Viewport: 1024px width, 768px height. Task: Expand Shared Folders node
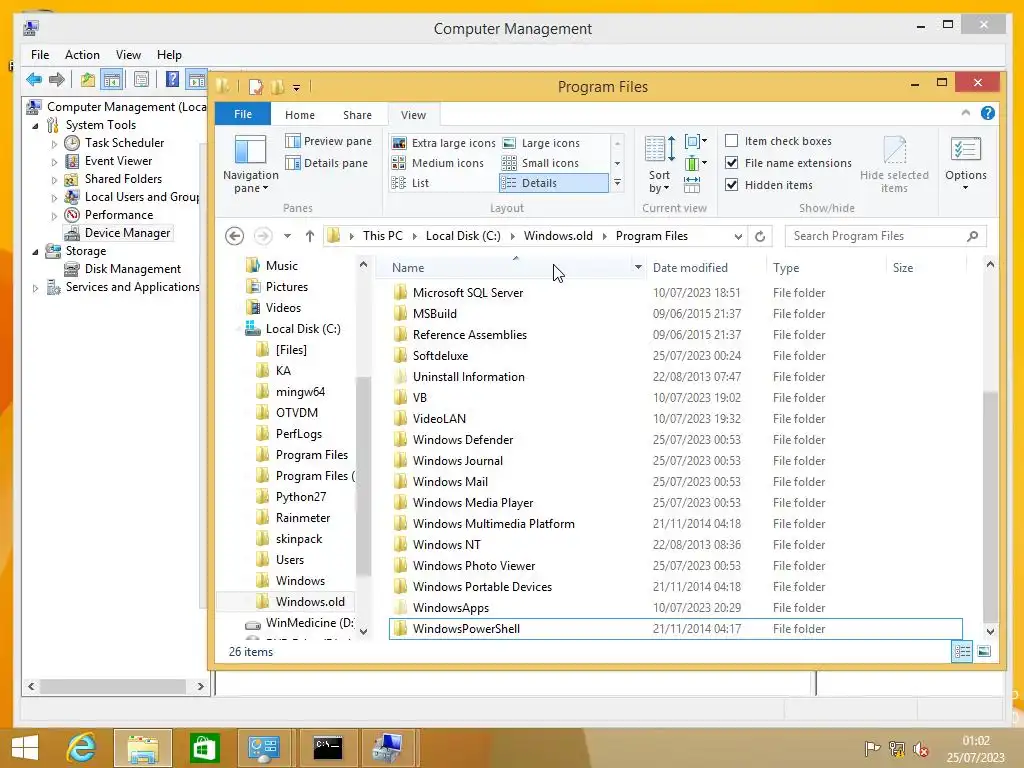(x=54, y=180)
